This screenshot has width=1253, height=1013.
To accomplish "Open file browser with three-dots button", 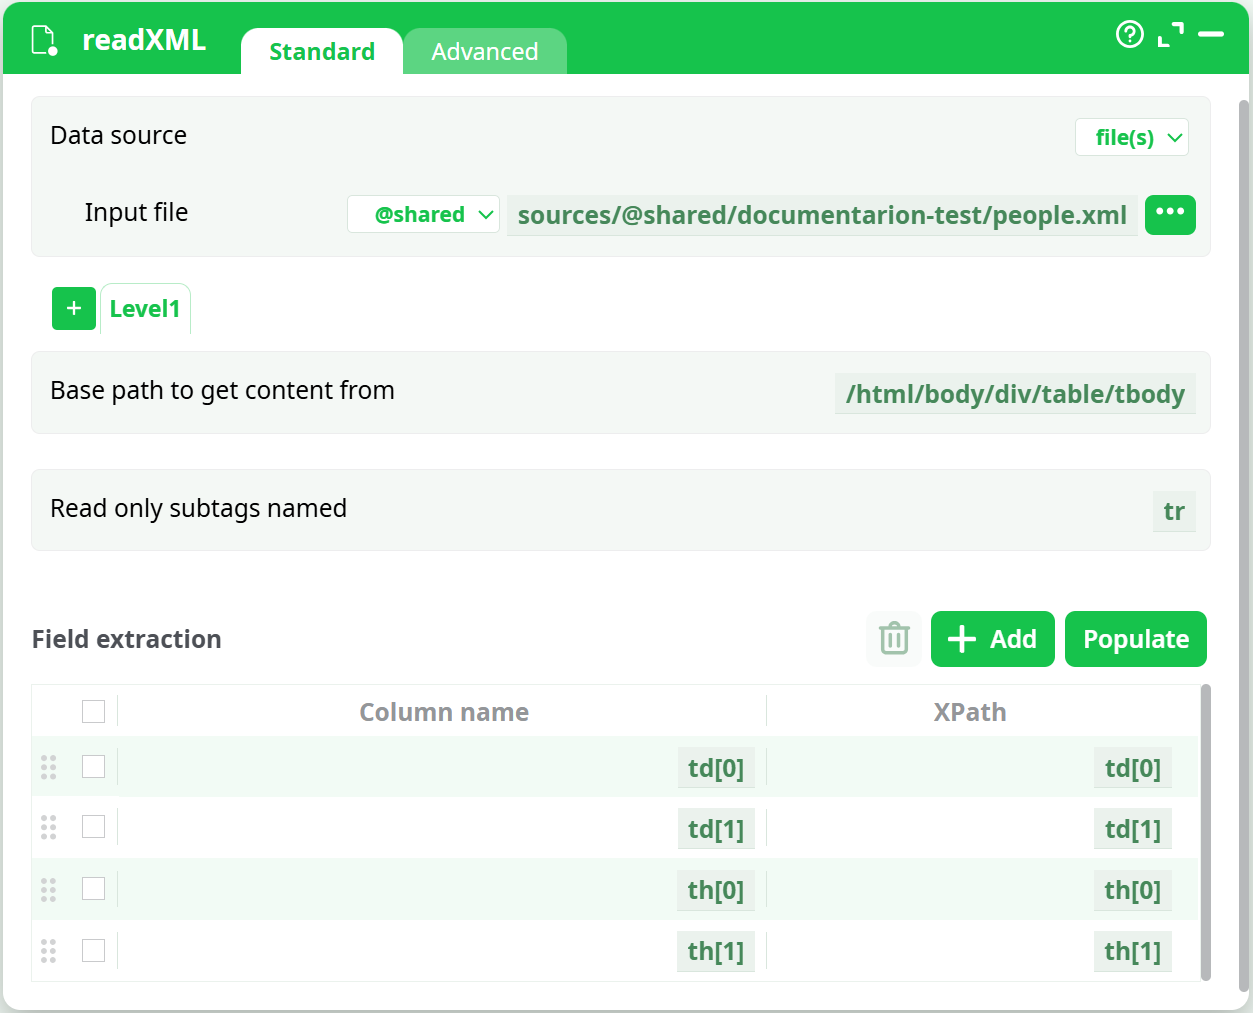I will (1169, 214).
